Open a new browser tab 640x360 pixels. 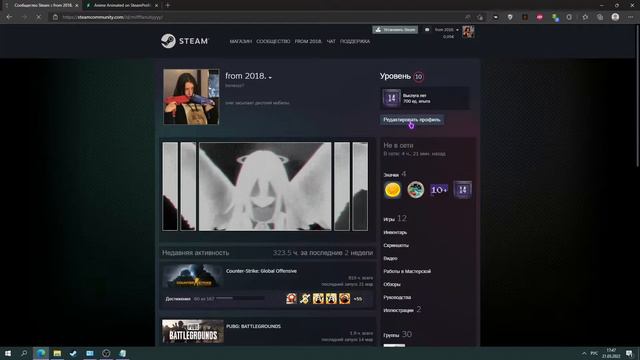(x=167, y=5)
